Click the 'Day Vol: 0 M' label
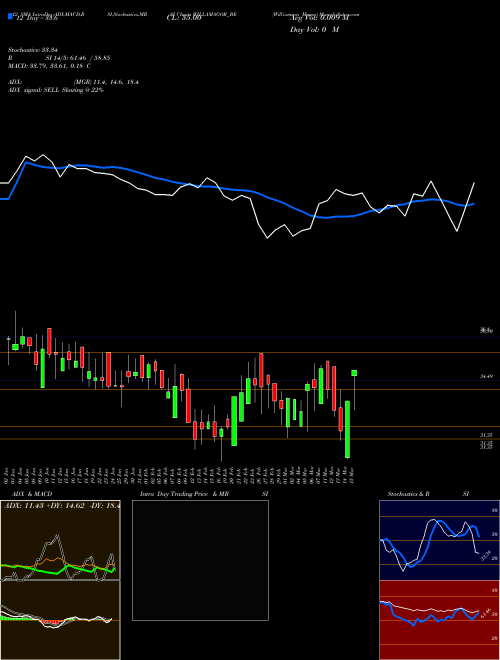This screenshot has height=660, width=500. [x=314, y=29]
